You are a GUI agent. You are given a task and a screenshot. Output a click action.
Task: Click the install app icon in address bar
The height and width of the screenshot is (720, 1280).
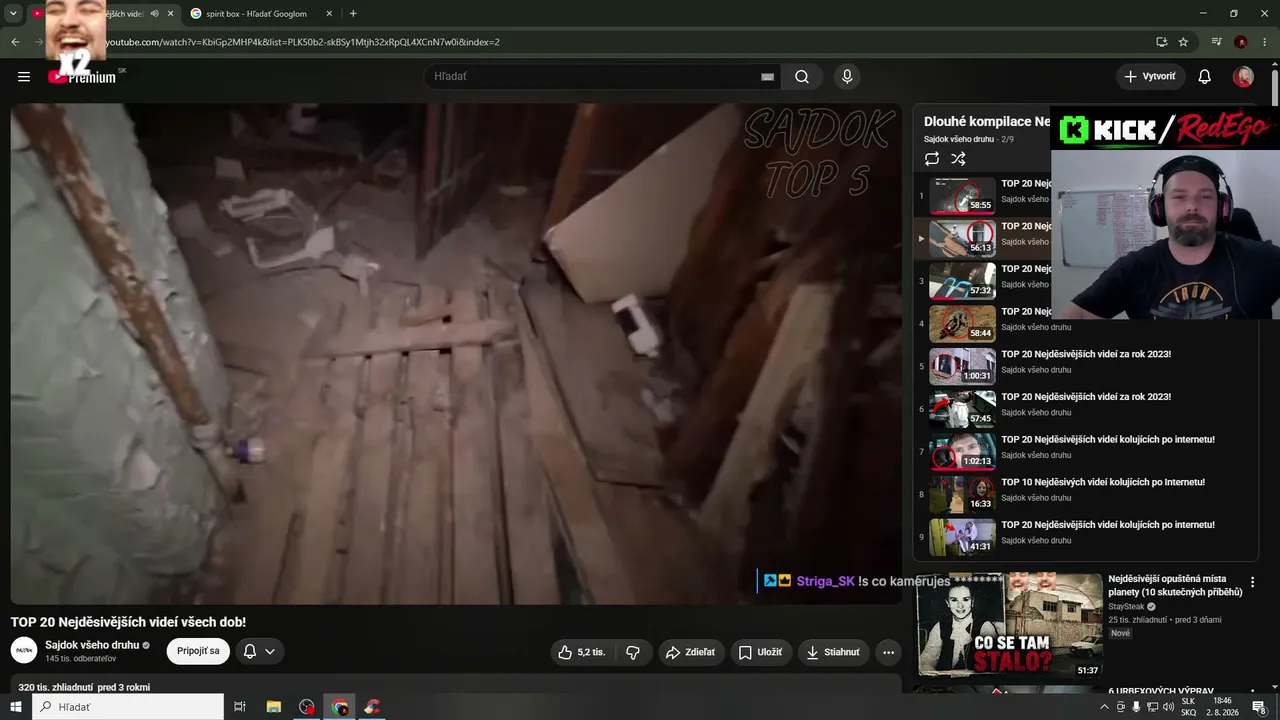click(x=1161, y=42)
